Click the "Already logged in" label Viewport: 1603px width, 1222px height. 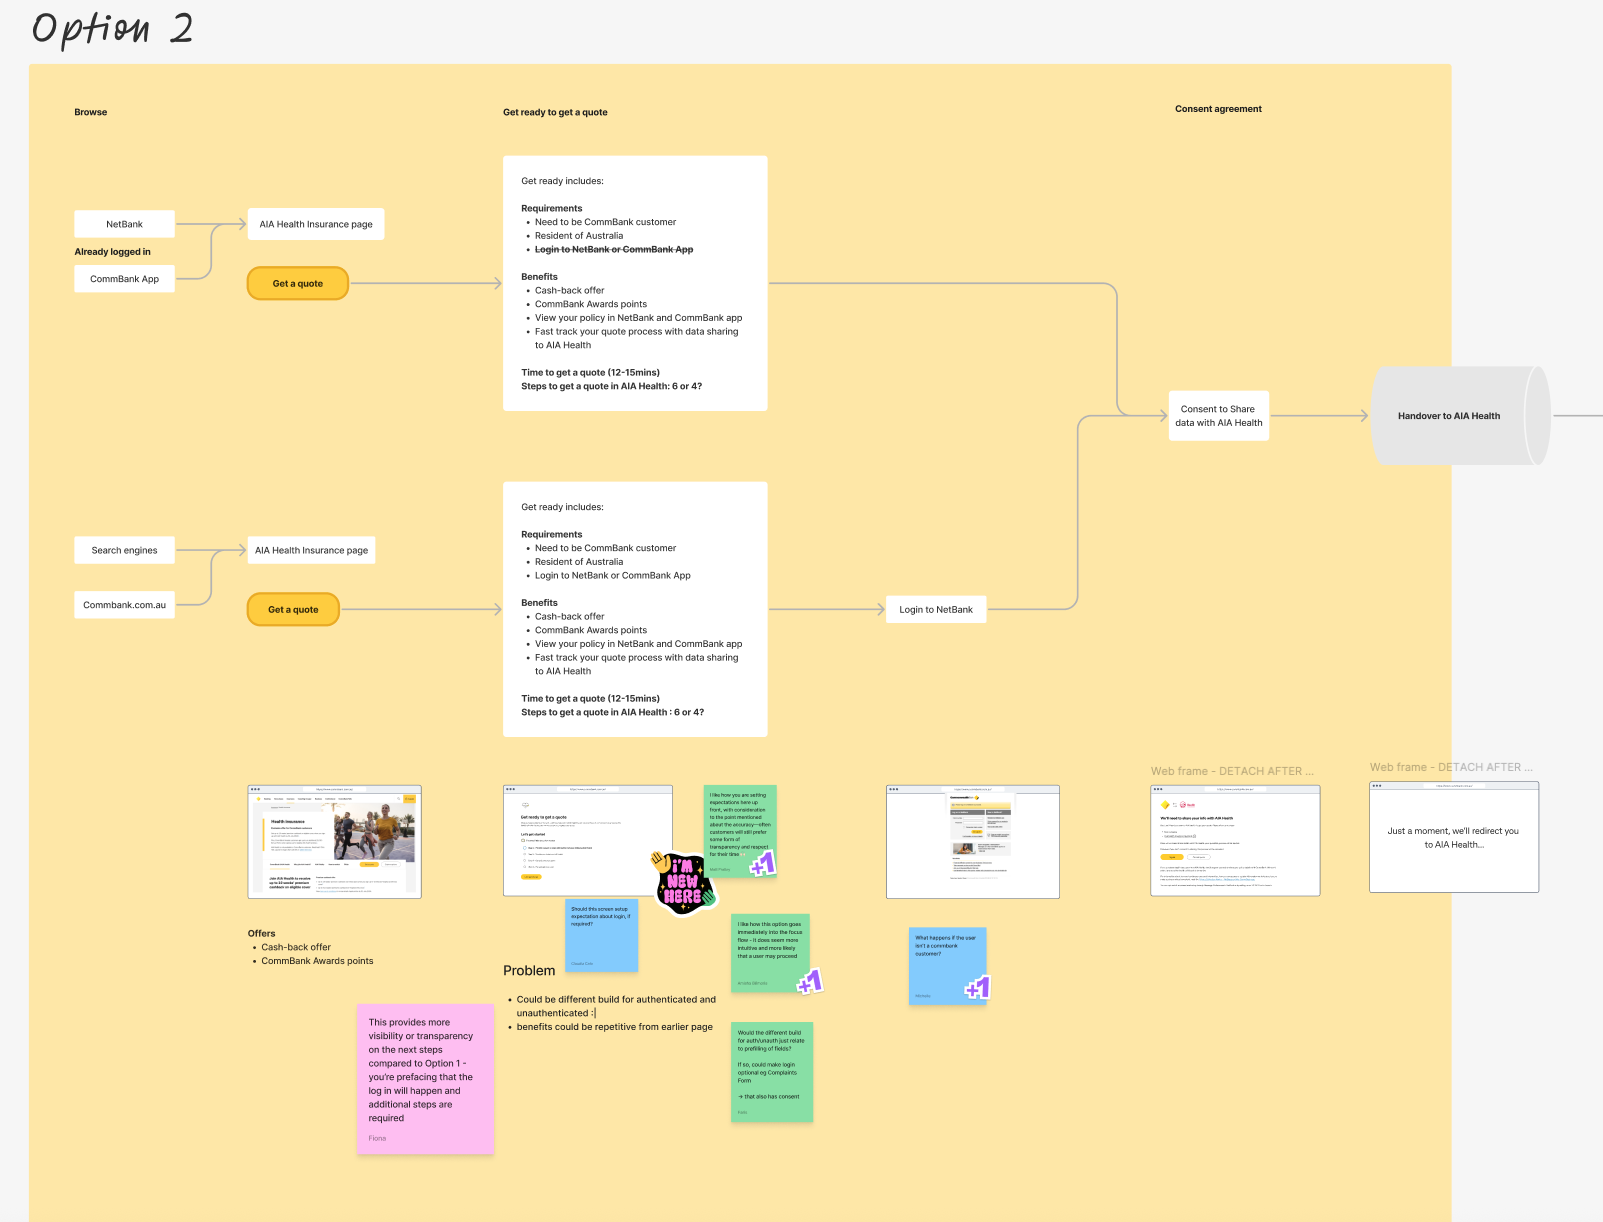tap(112, 252)
